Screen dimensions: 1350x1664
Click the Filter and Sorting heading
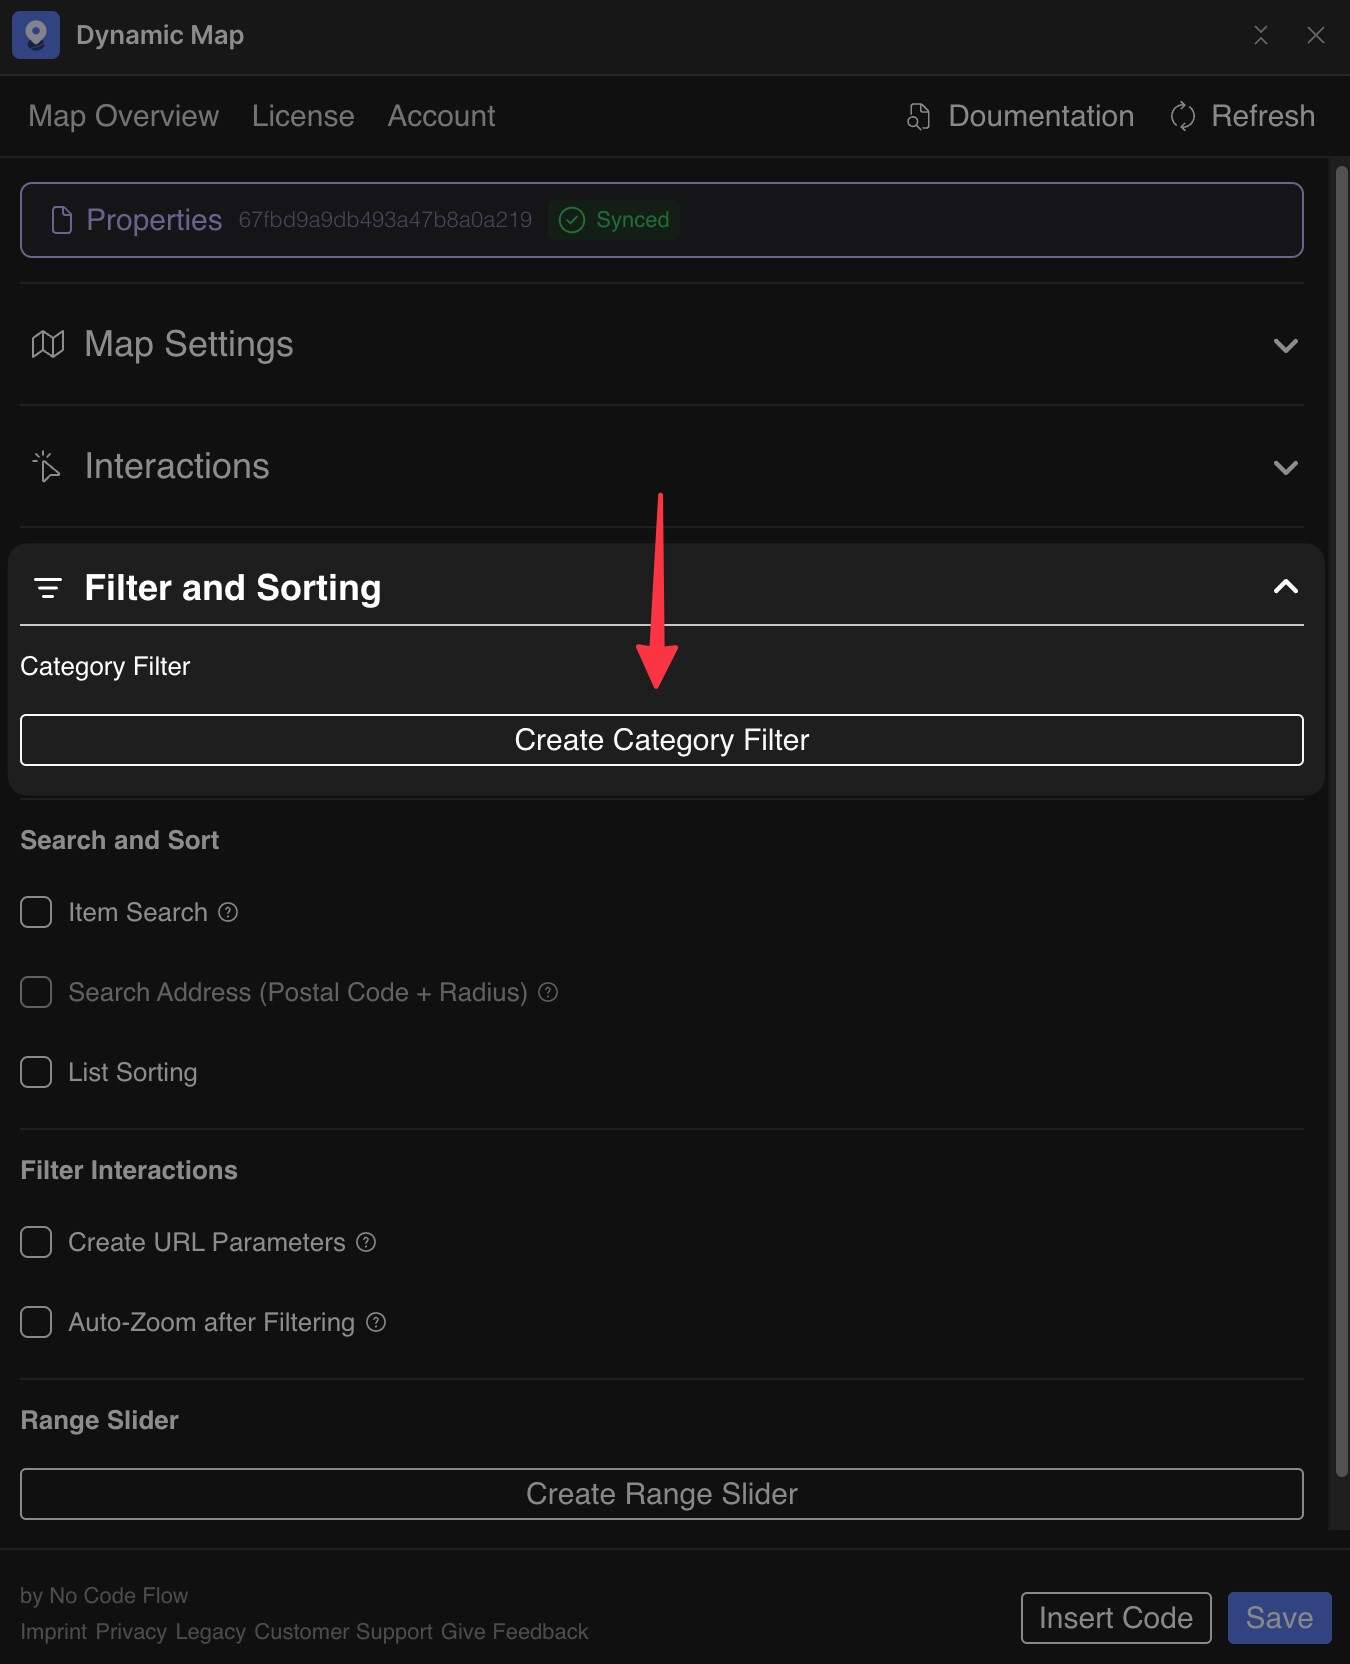pos(233,588)
